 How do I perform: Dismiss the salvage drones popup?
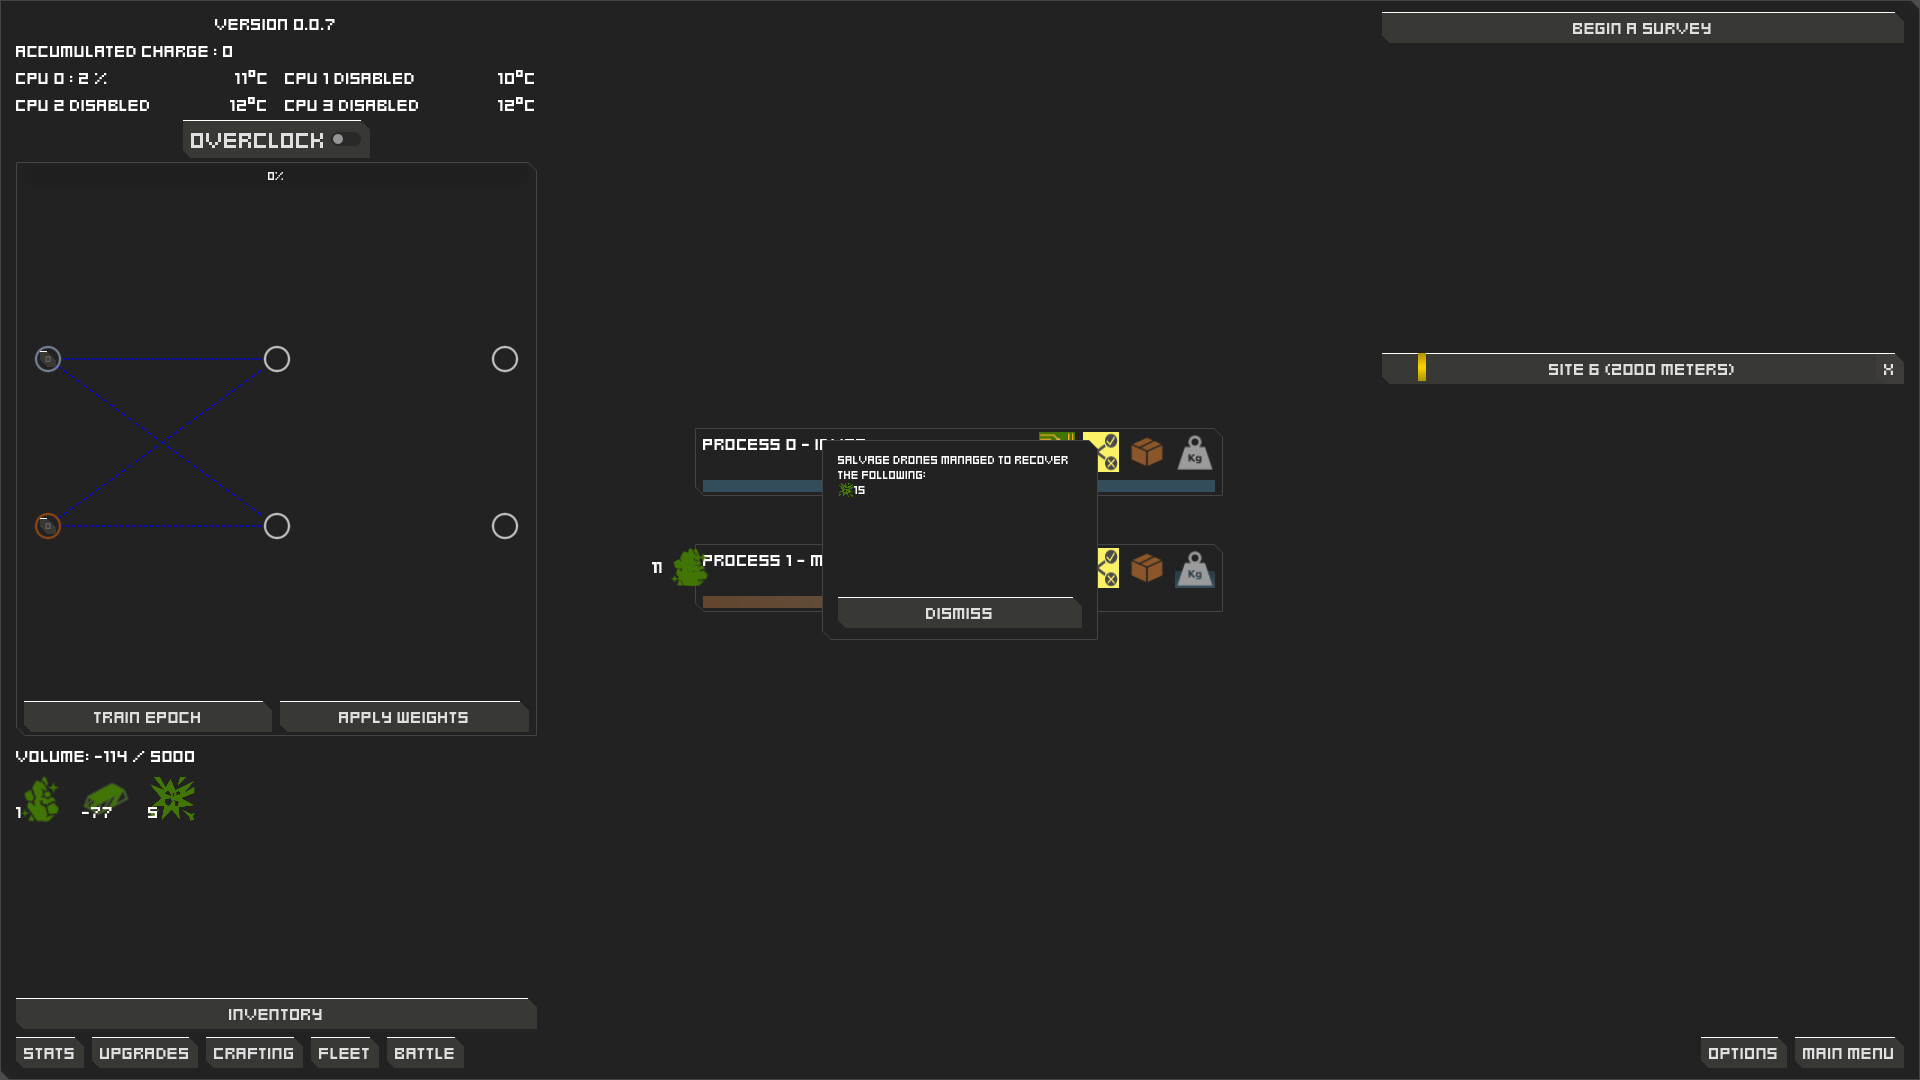click(x=959, y=613)
